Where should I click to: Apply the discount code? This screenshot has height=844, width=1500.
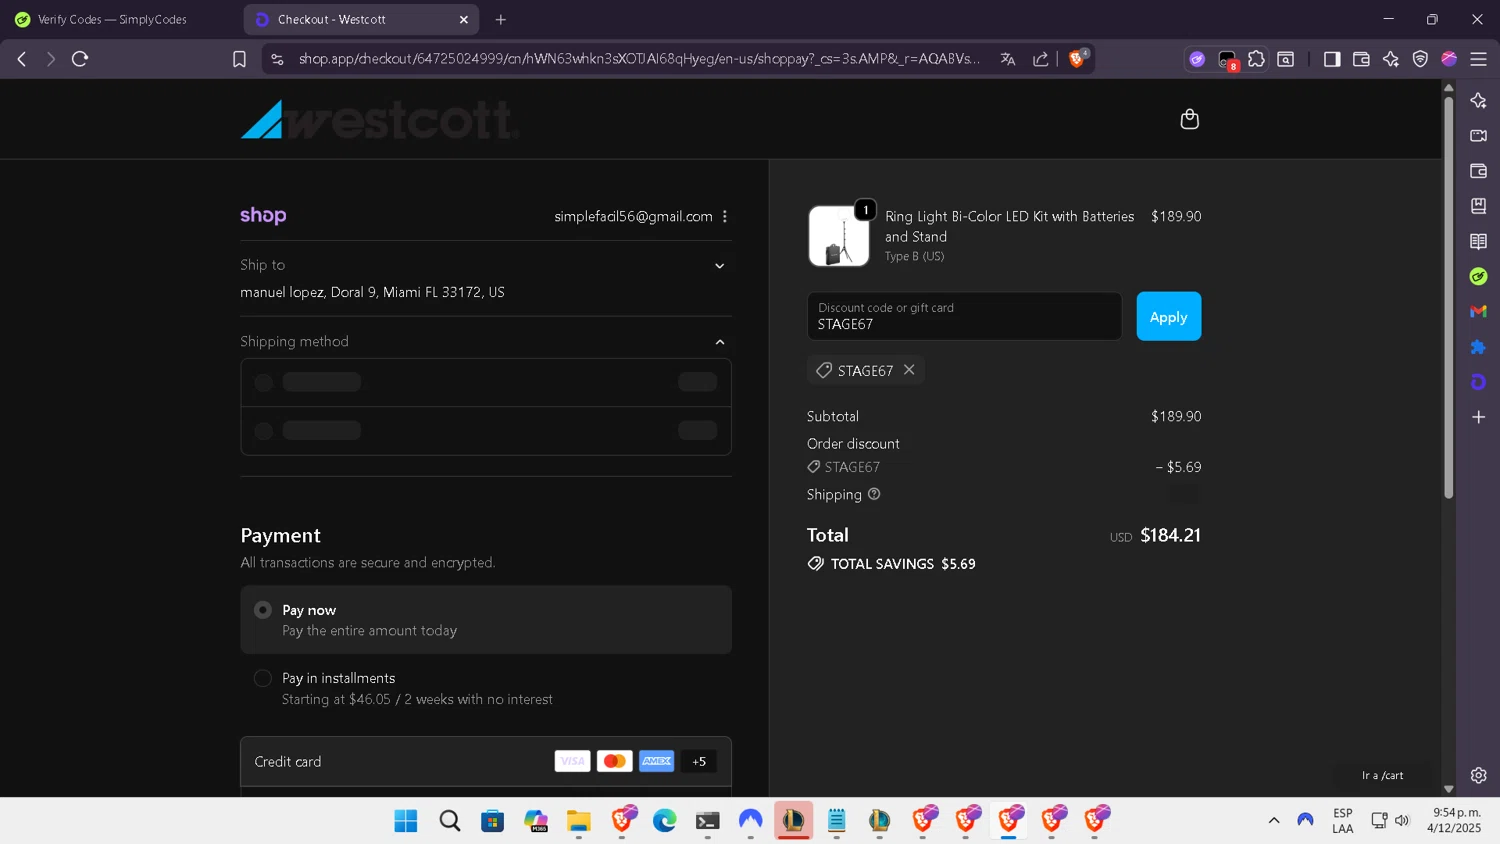[x=1168, y=316]
